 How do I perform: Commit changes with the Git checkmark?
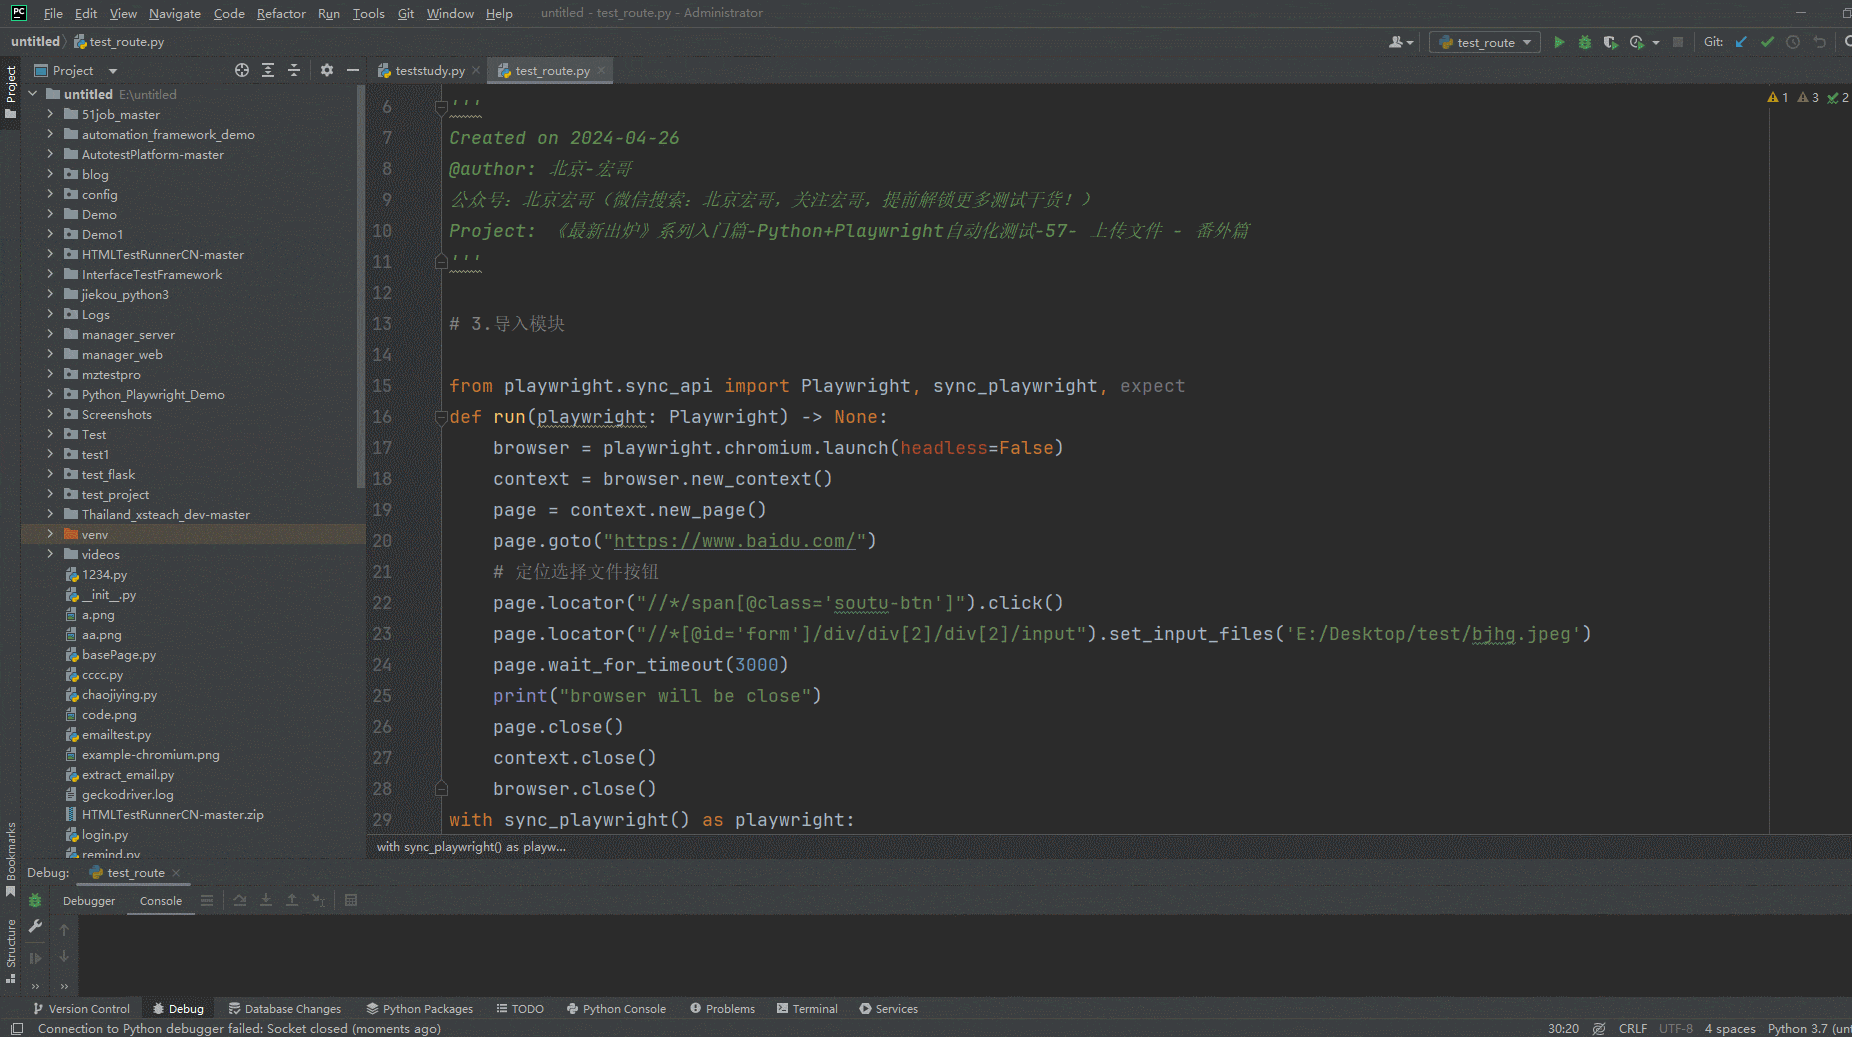[x=1767, y=42]
